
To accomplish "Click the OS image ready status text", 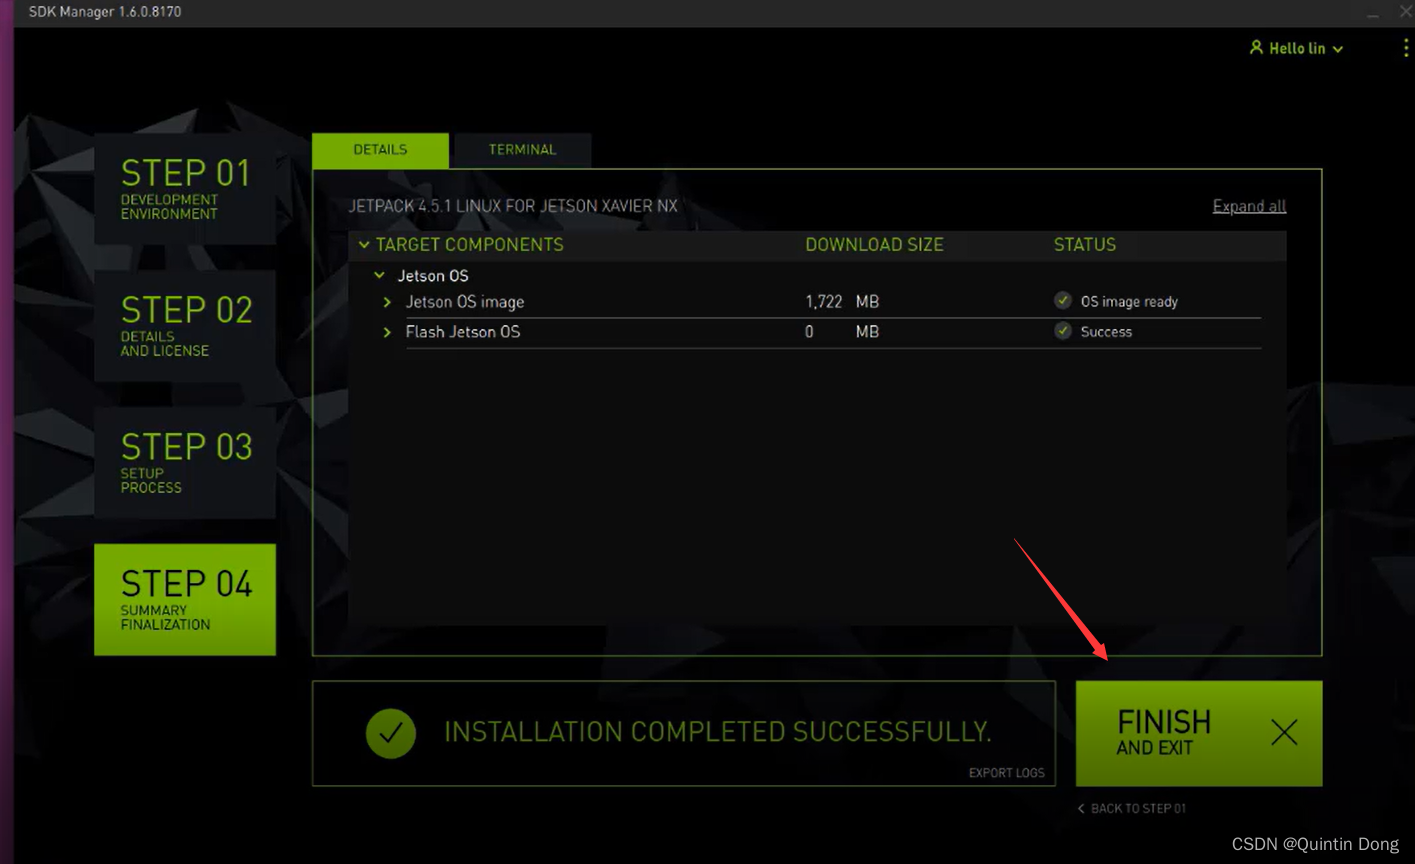I will [1129, 301].
